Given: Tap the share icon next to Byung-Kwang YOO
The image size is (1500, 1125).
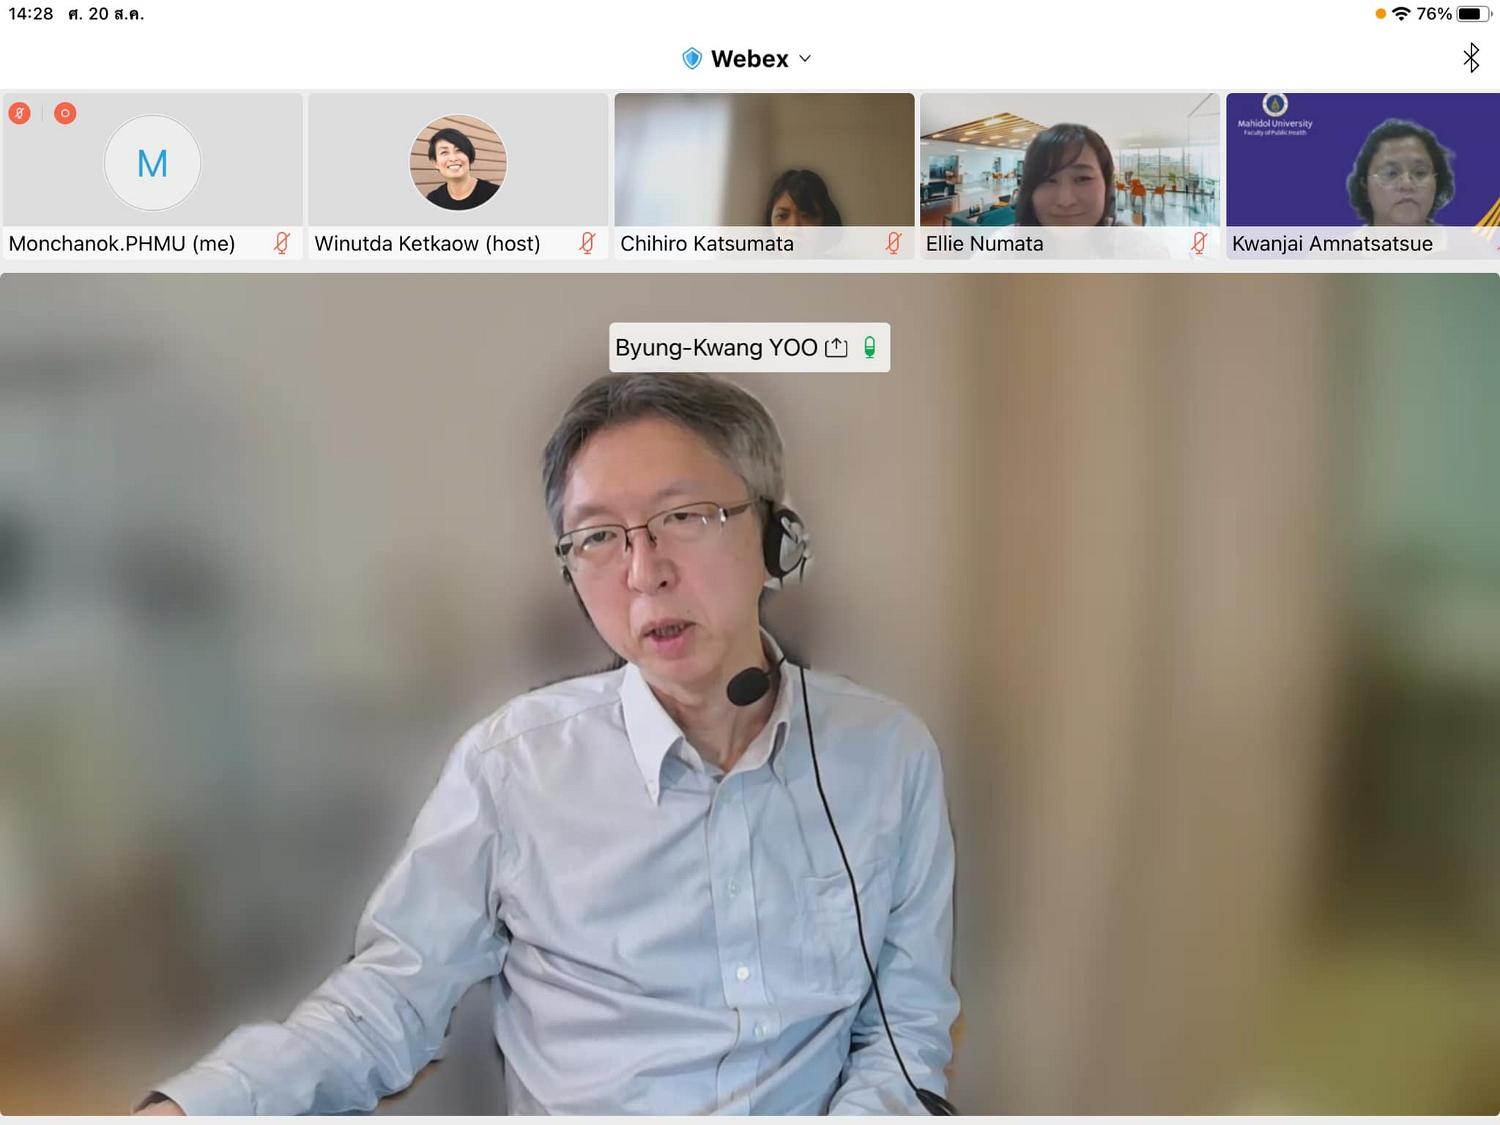Looking at the screenshot, I should point(836,348).
